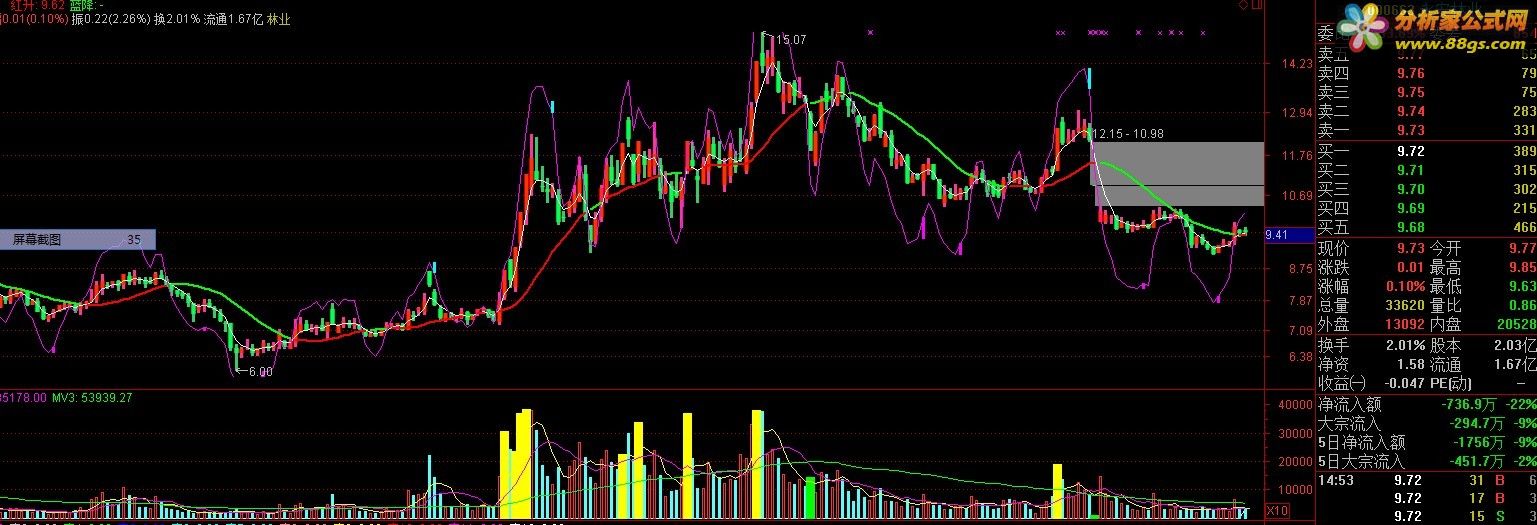This screenshot has width=1537, height=525.
Task: Select the 卖二 ask row at 9.74
Action: (x=1426, y=112)
